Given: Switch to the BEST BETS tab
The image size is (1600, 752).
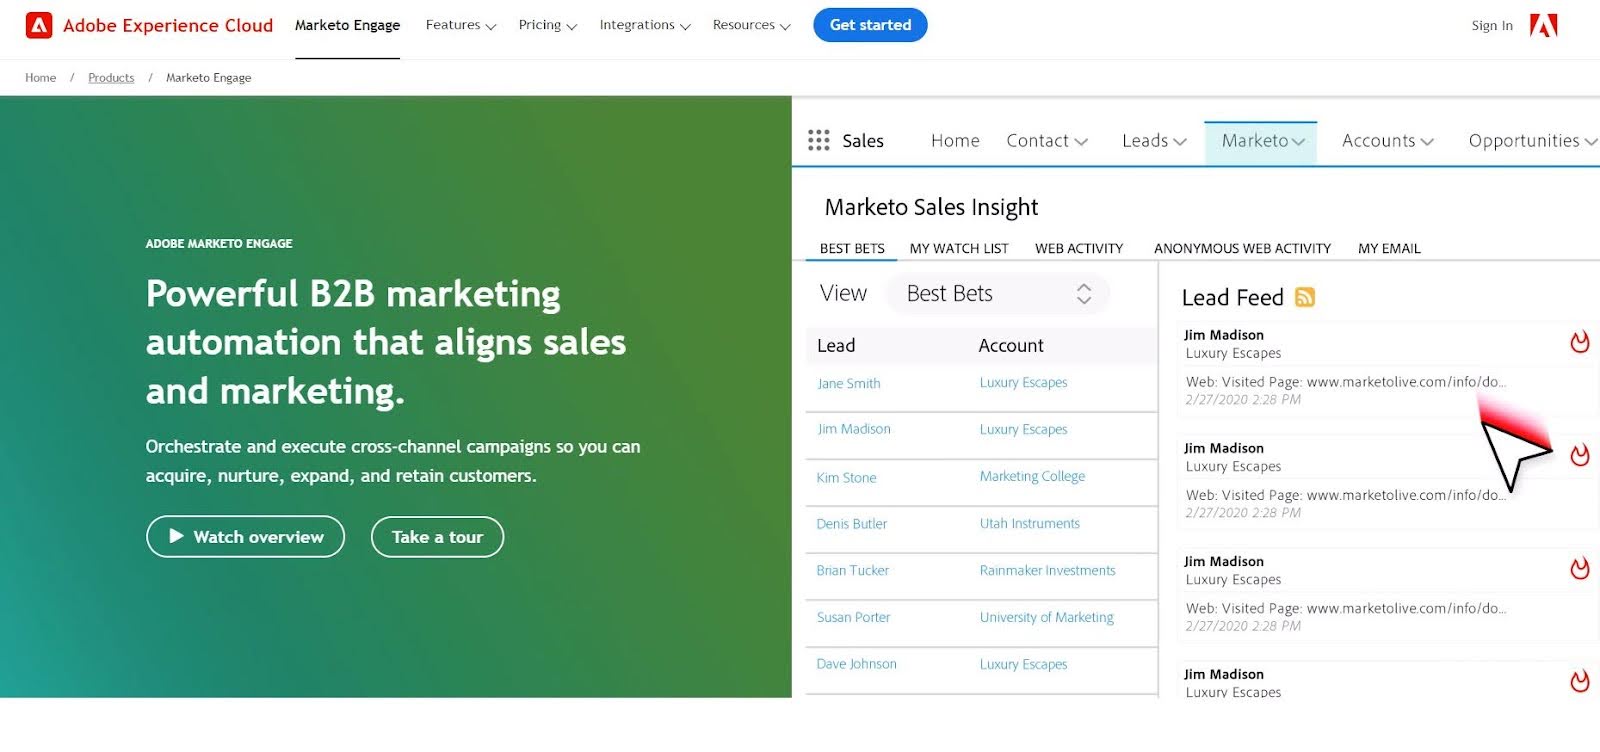Looking at the screenshot, I should coord(852,248).
